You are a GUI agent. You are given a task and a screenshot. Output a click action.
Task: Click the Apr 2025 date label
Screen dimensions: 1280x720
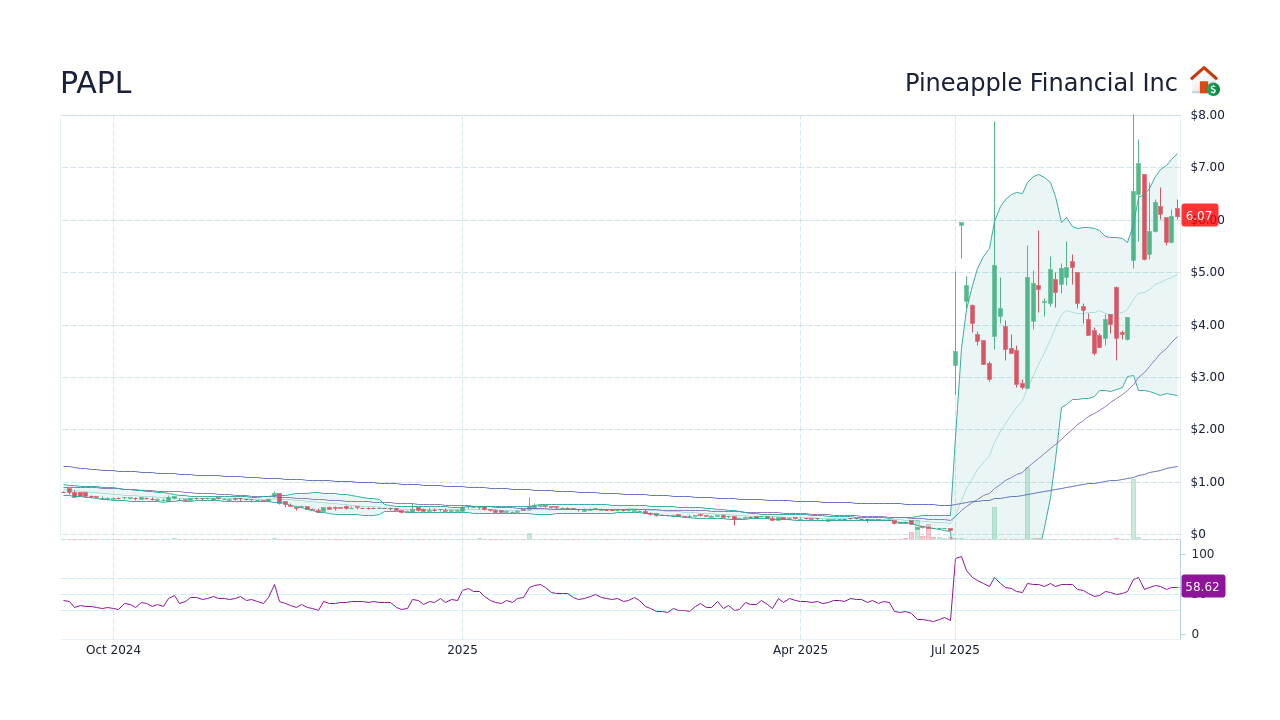[x=799, y=649]
